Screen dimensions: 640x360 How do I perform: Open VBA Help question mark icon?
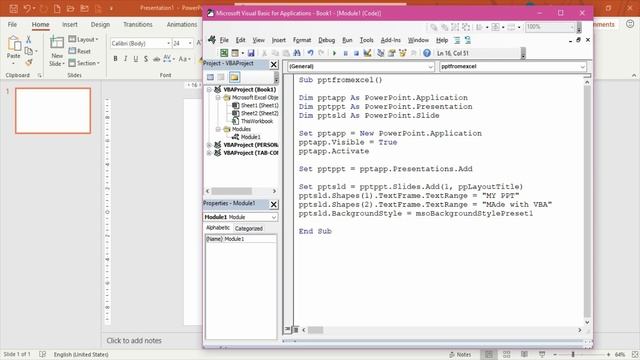tap(427, 53)
